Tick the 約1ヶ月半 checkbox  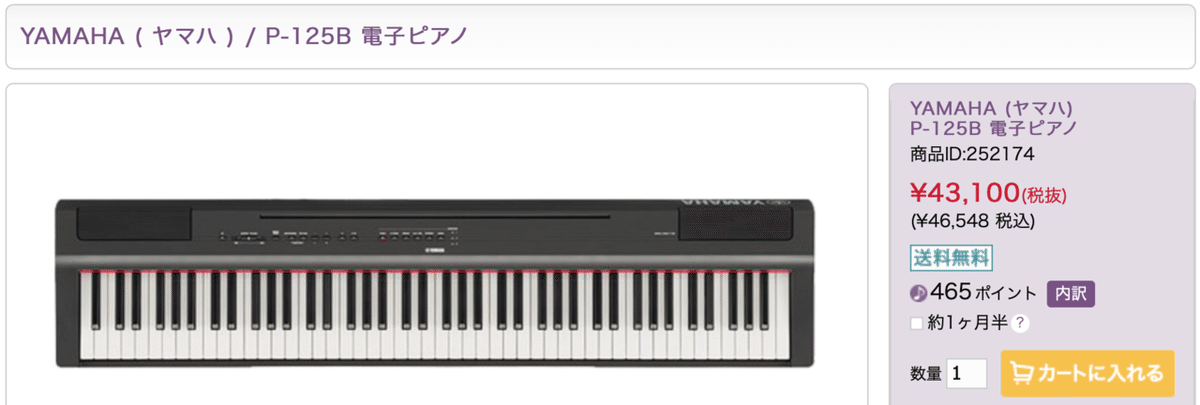(x=916, y=324)
